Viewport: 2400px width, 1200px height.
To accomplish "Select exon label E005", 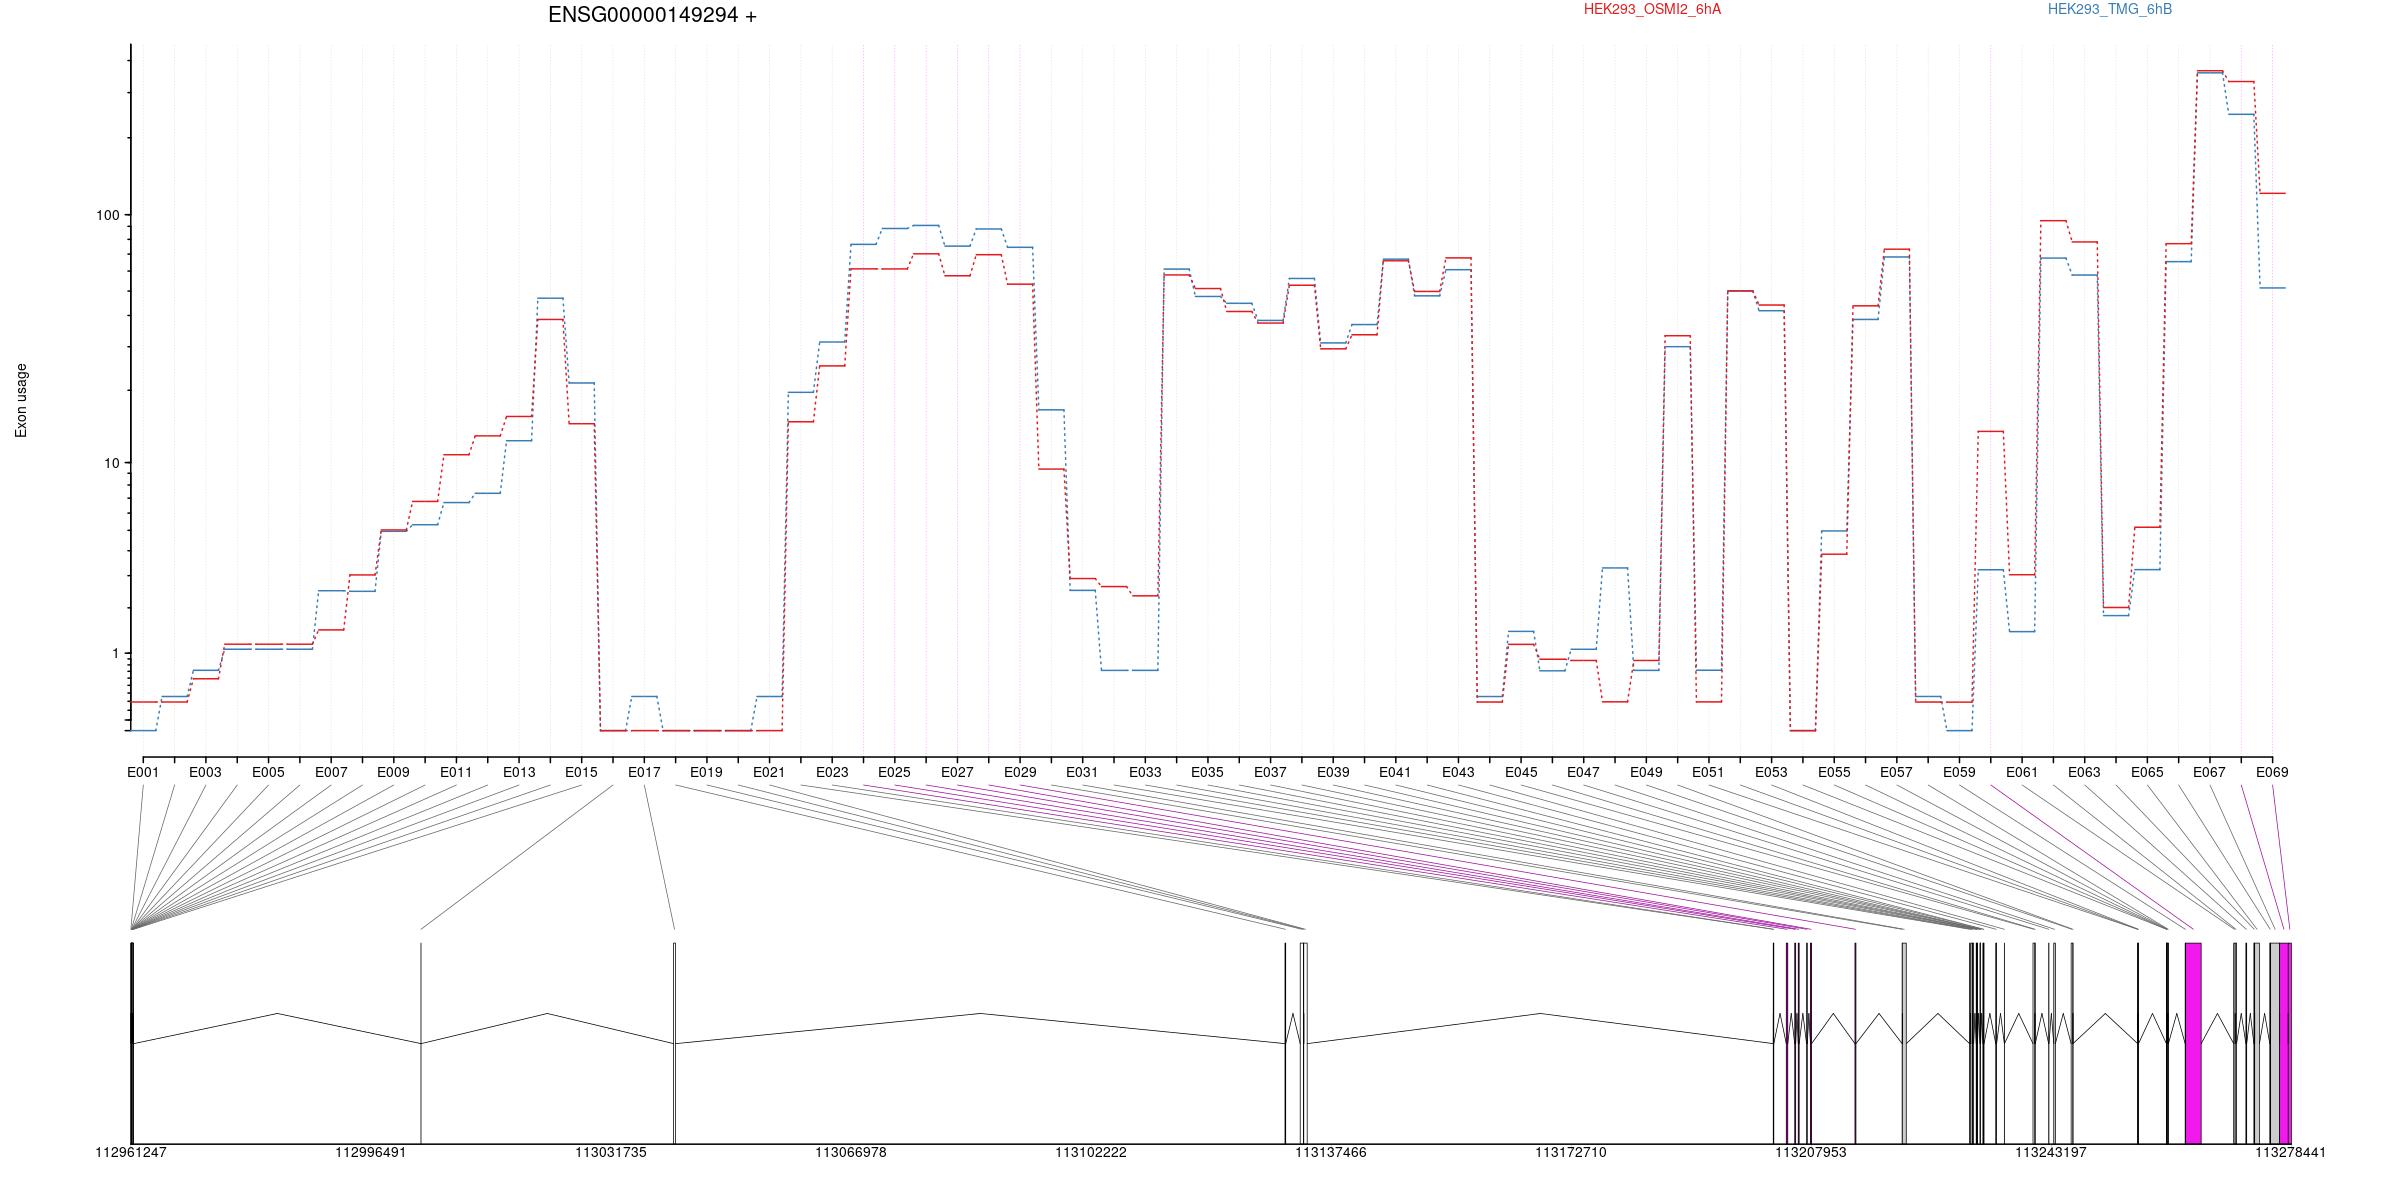I will 268,772.
